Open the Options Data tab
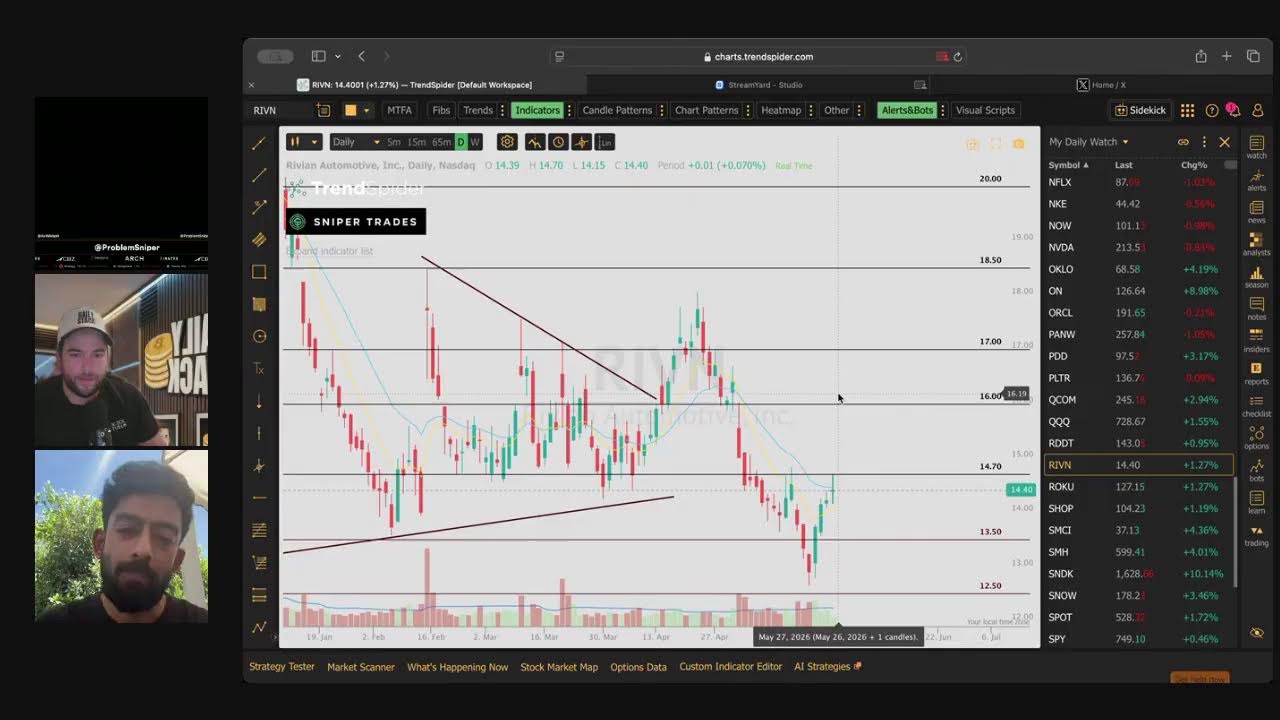 (x=638, y=667)
